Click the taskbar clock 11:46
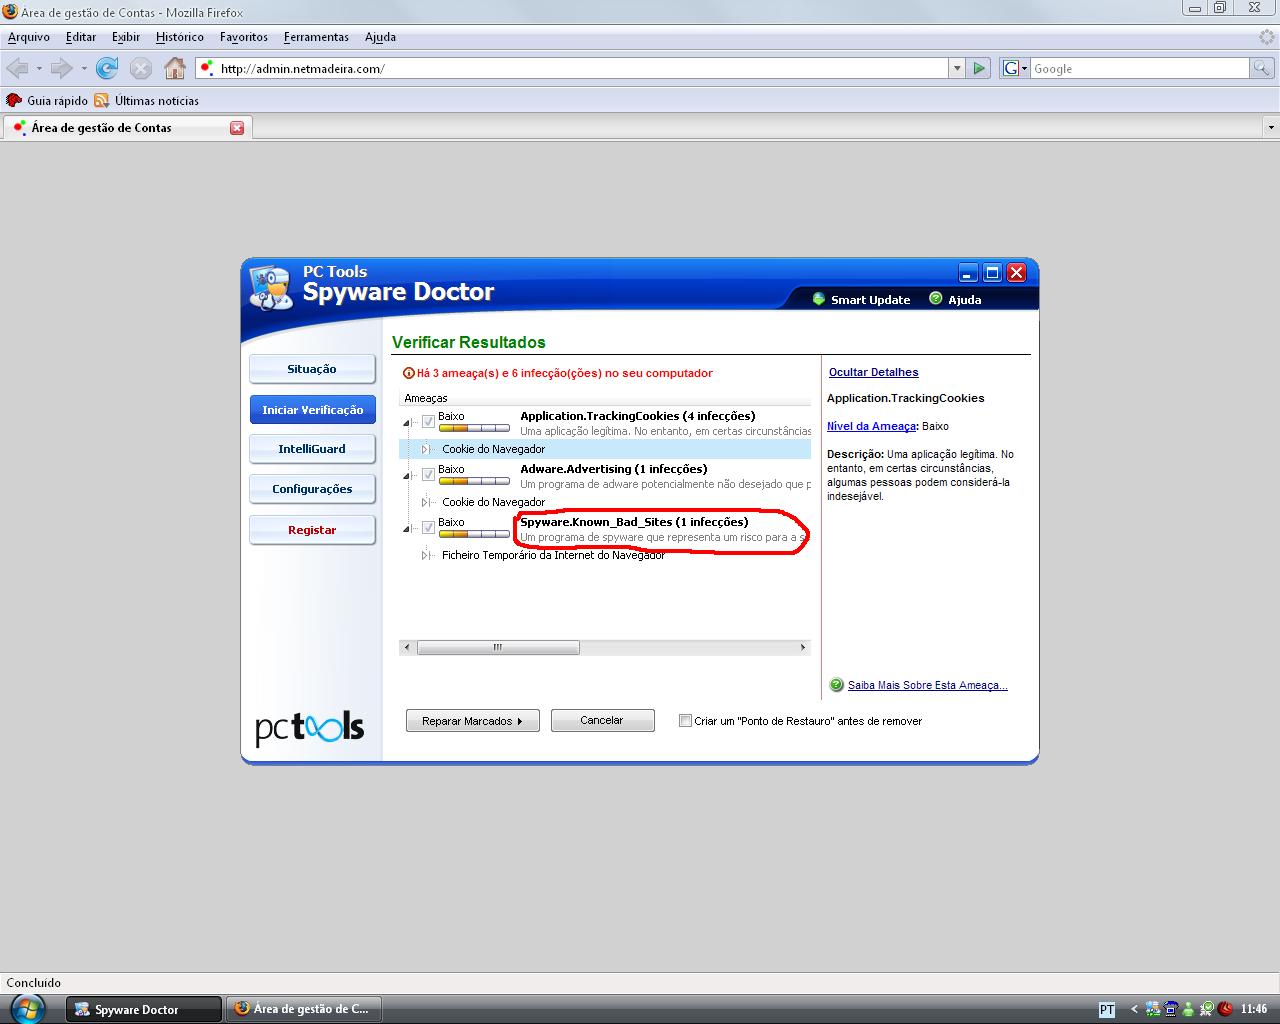The height and width of the screenshot is (1024, 1280). (x=1254, y=1009)
